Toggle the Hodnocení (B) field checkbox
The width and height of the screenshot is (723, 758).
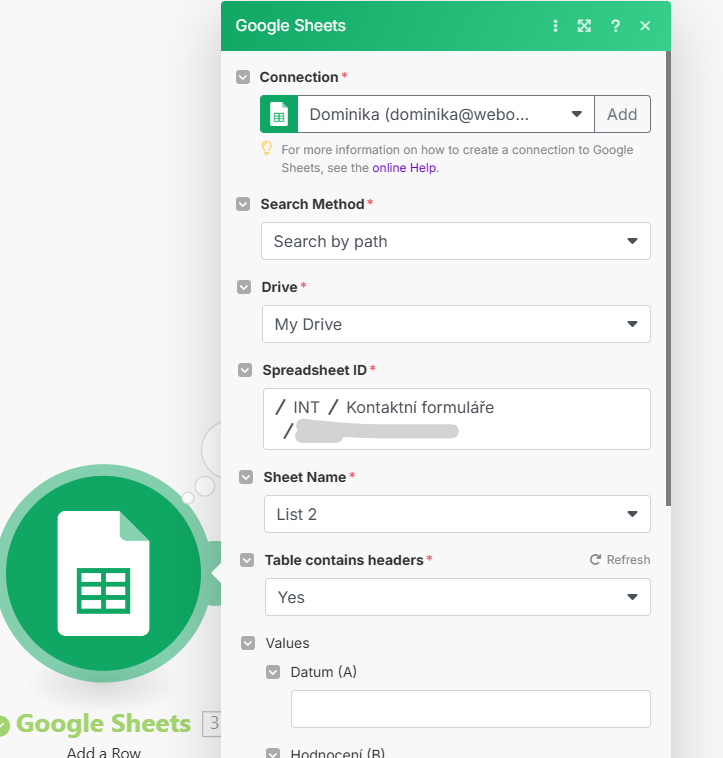point(273,754)
